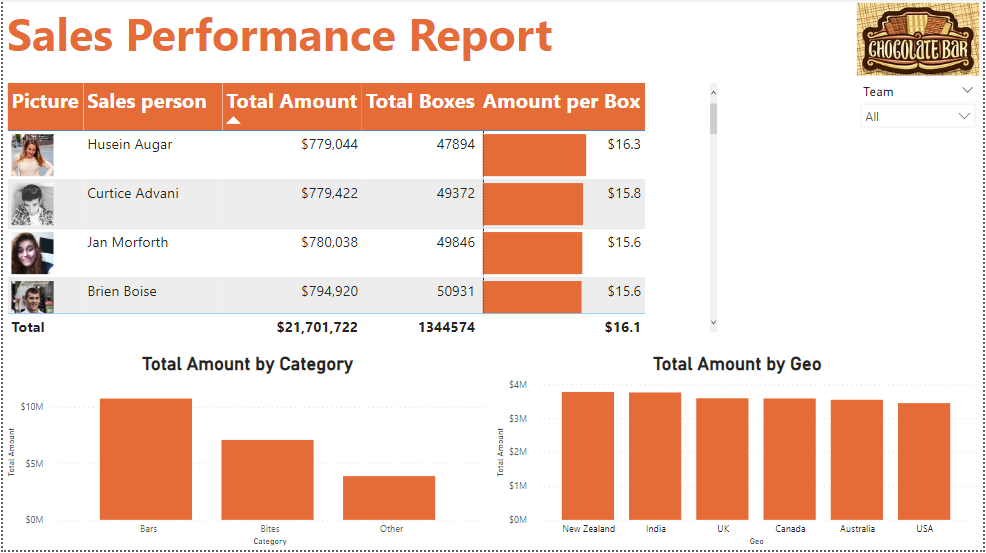
Task: Click the Chocolate Bar logo image
Action: (918, 39)
